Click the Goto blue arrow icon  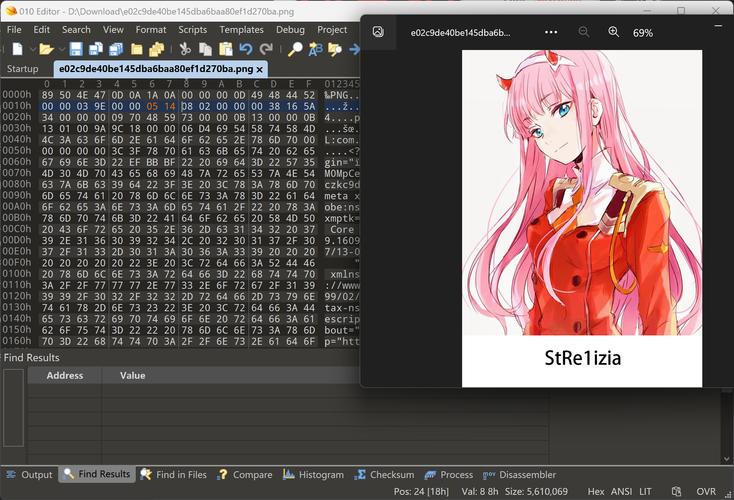(x=354, y=49)
